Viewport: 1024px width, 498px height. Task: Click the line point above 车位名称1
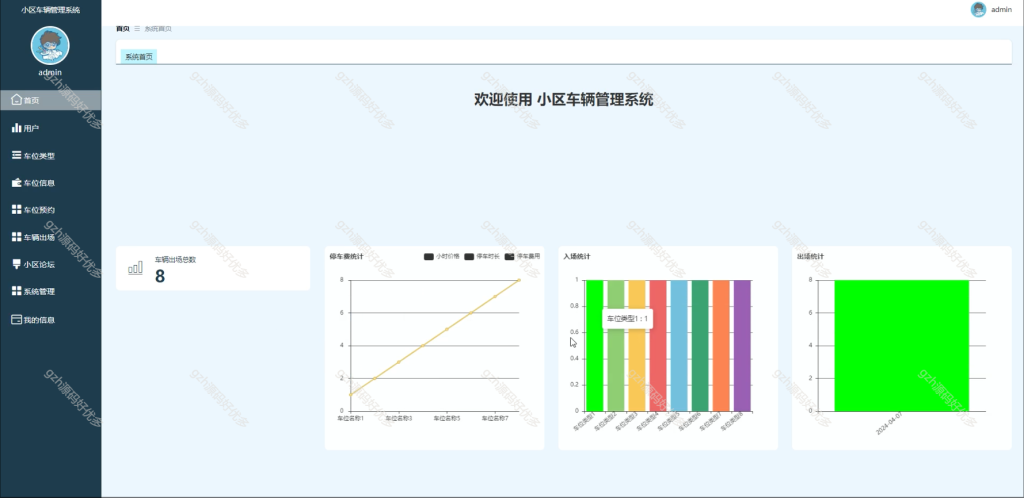click(x=351, y=394)
